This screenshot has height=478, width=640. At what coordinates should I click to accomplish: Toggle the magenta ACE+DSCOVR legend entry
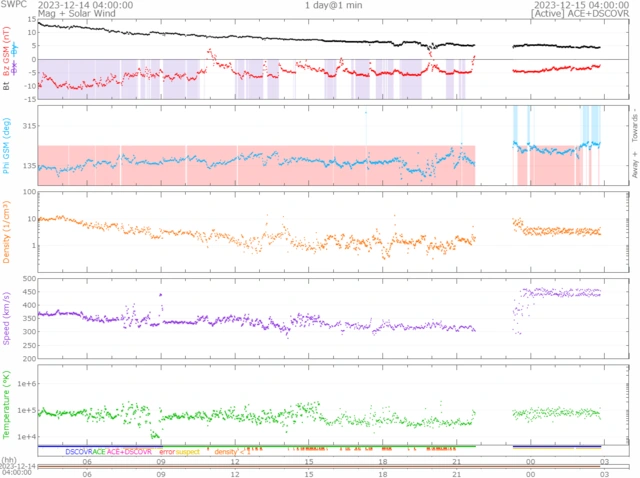[x=129, y=452]
